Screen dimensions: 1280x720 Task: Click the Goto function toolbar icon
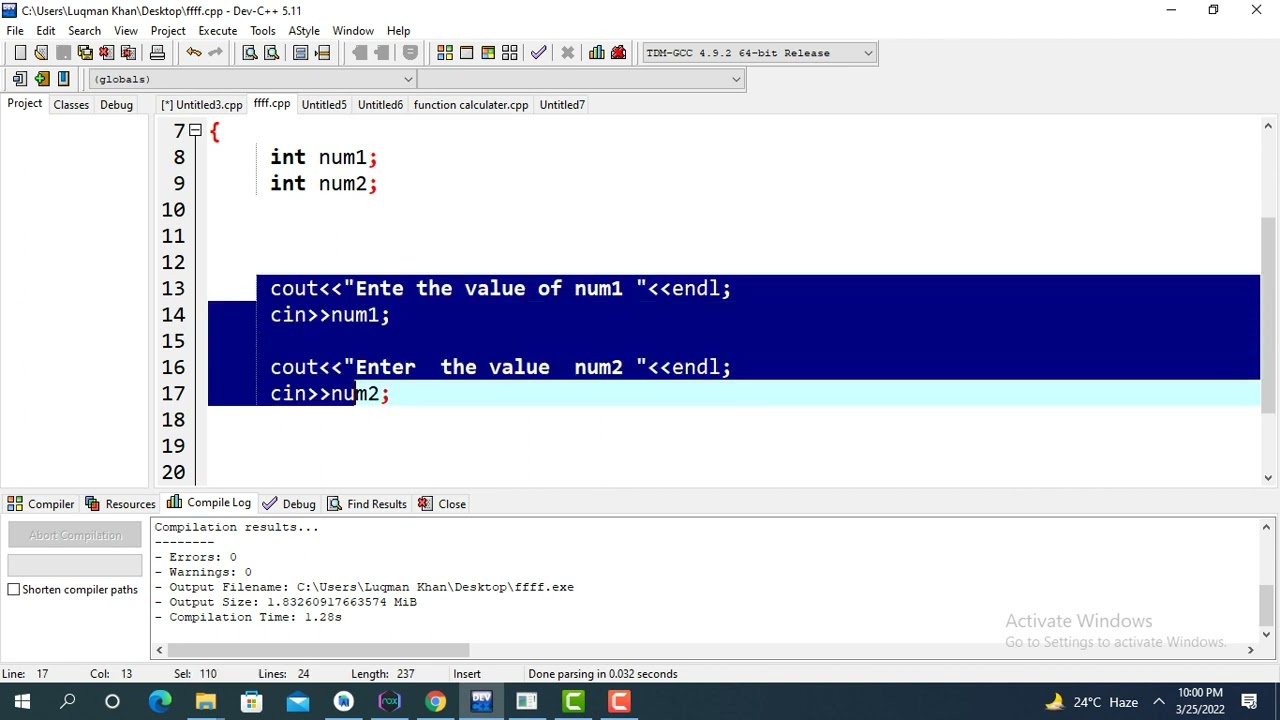click(x=301, y=53)
